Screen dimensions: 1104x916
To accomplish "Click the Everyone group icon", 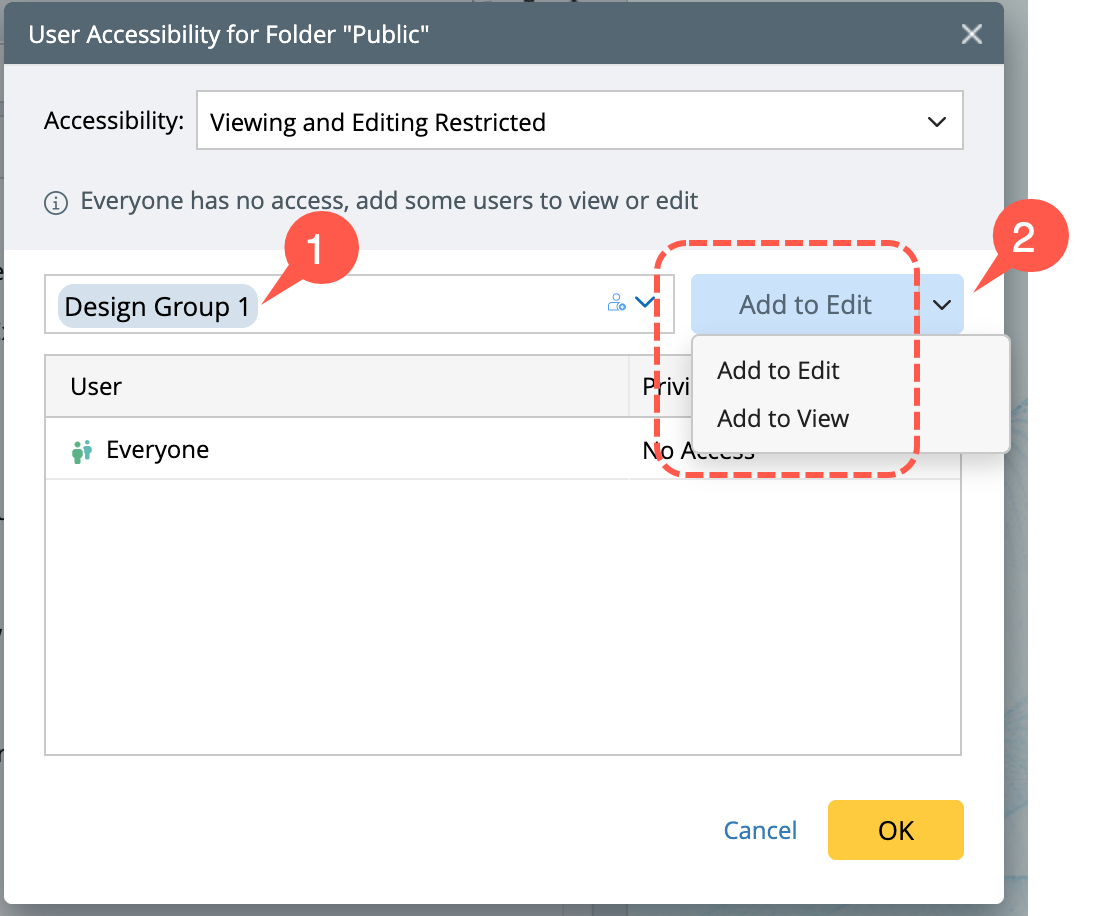I will [x=82, y=451].
